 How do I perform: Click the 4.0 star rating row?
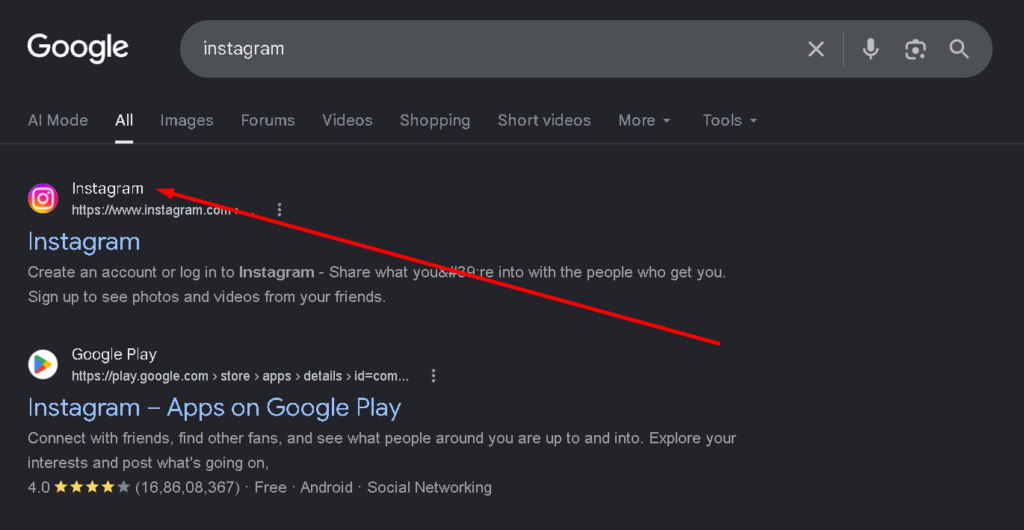pyautogui.click(x=259, y=487)
